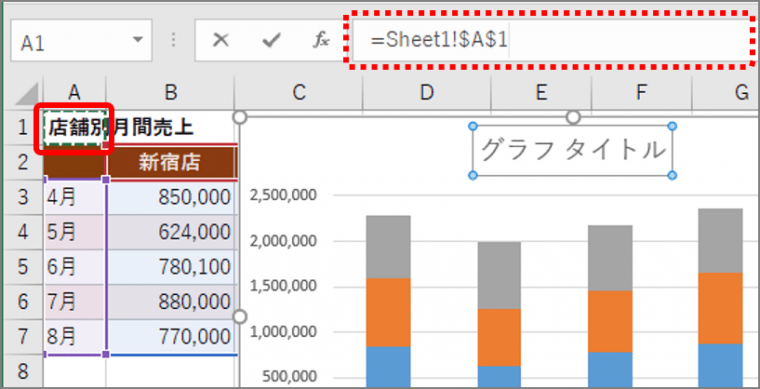Select row 5 header
The width and height of the screenshot is (760, 389).
pos(22,267)
